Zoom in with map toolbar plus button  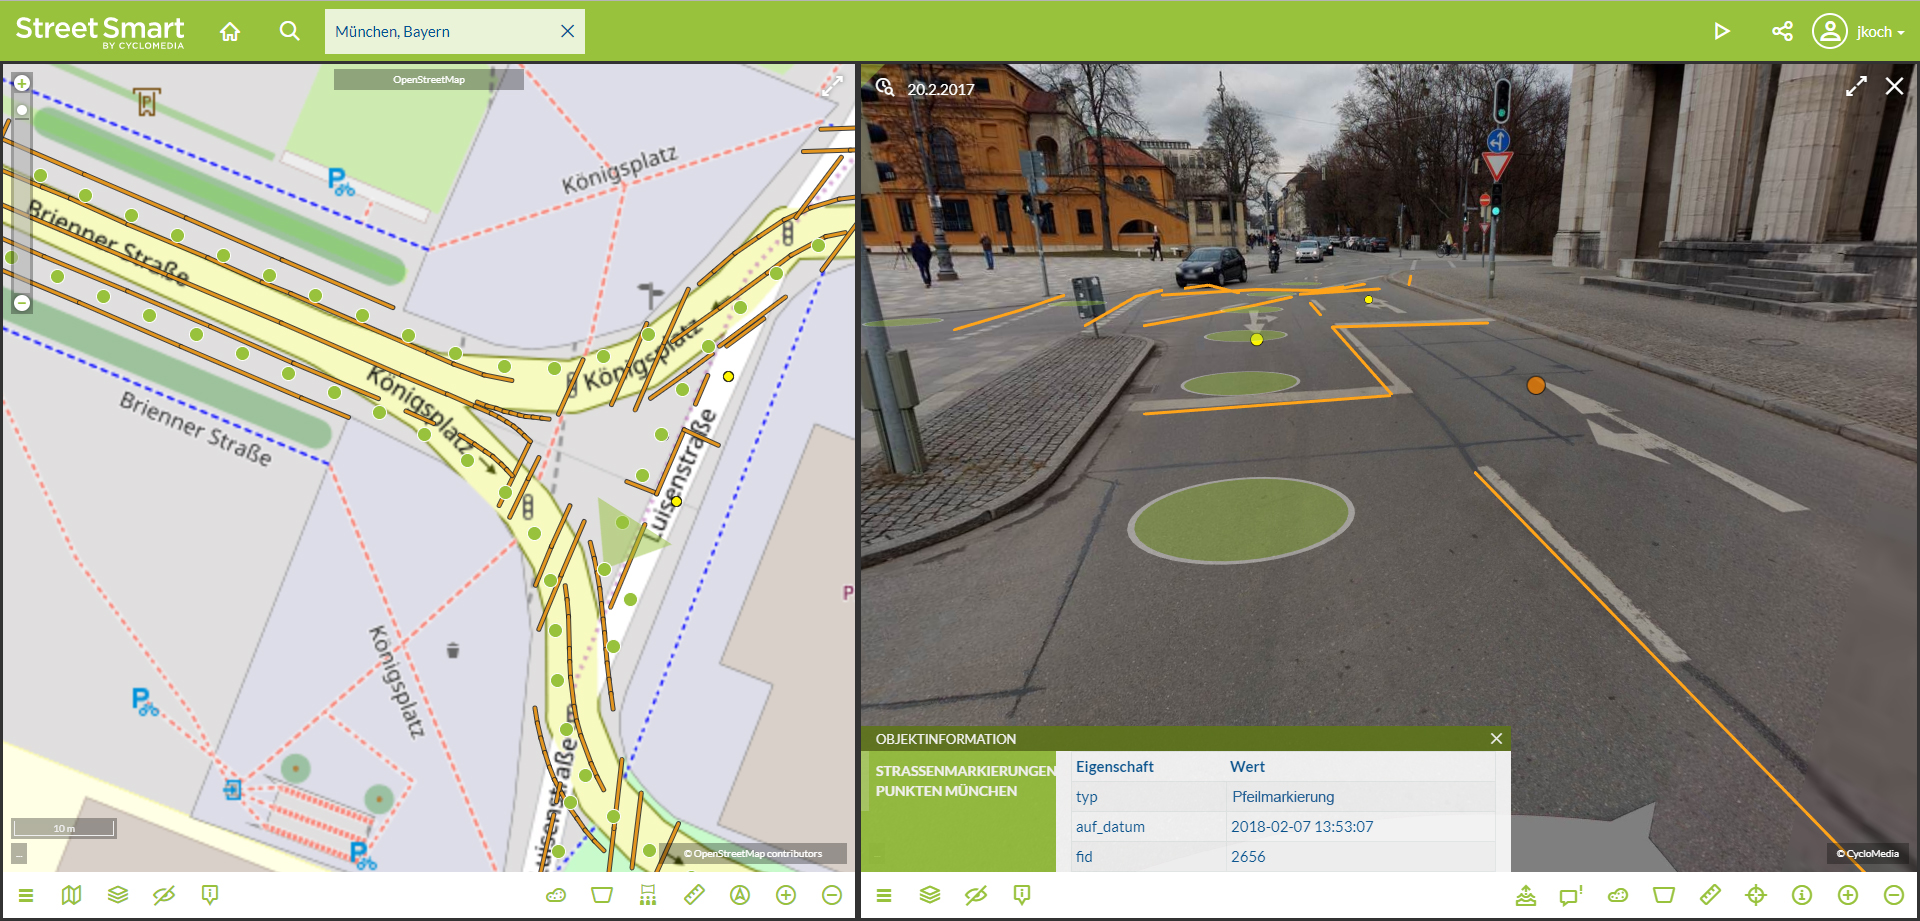coord(786,895)
